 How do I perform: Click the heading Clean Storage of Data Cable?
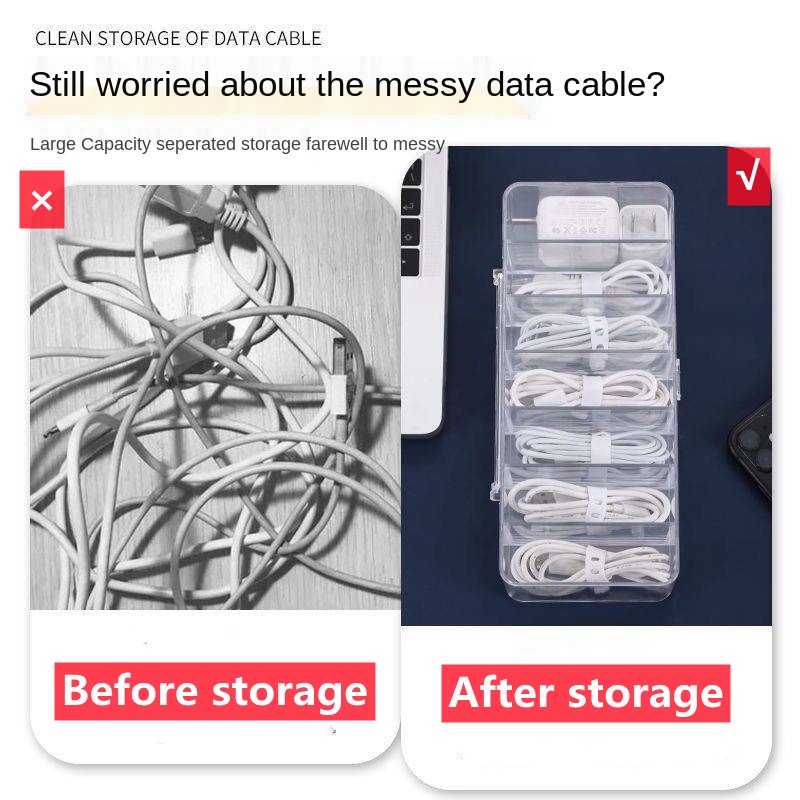point(178,38)
